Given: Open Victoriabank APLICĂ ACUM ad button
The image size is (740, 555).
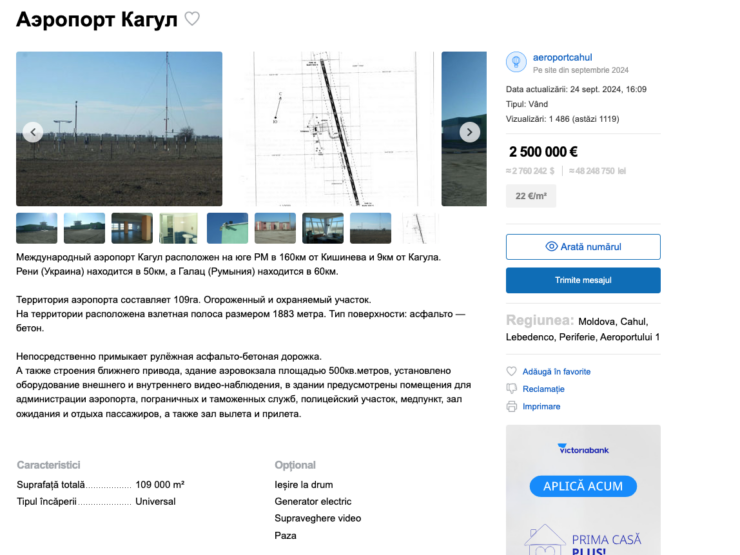Looking at the screenshot, I should click(583, 486).
